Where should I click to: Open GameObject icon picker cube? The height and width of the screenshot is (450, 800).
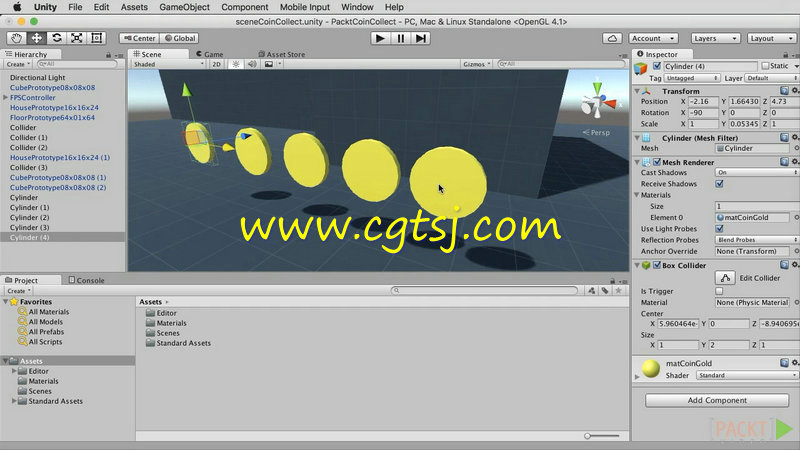pyautogui.click(x=641, y=68)
